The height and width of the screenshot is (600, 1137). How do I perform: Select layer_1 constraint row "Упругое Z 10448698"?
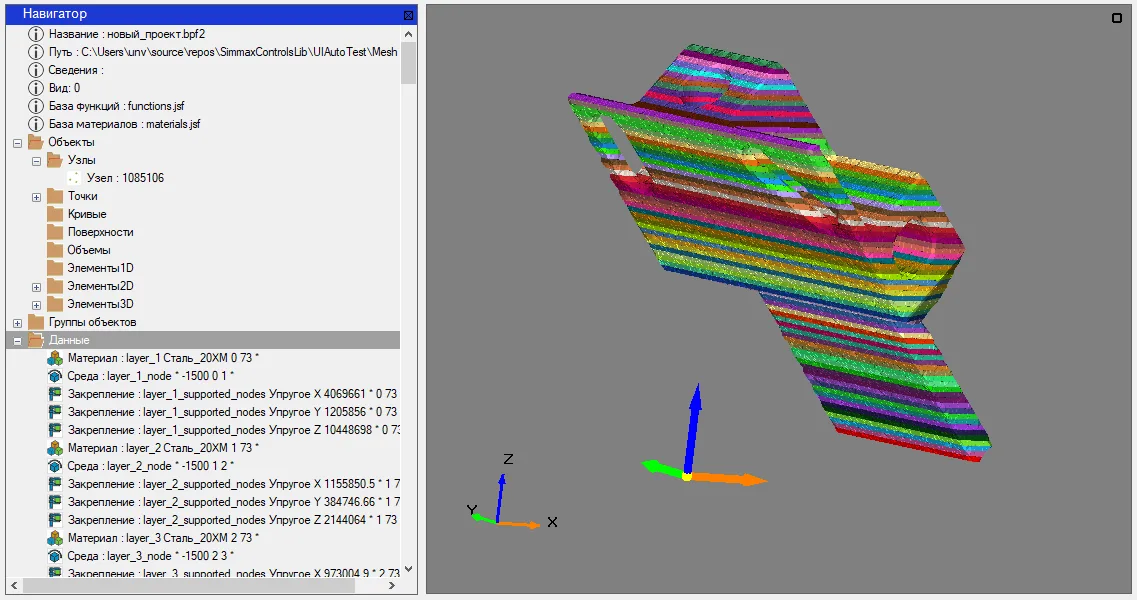(233, 430)
